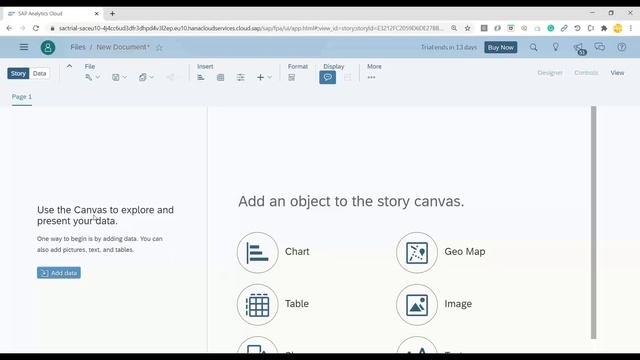Open the More three-dots menu

[371, 77]
